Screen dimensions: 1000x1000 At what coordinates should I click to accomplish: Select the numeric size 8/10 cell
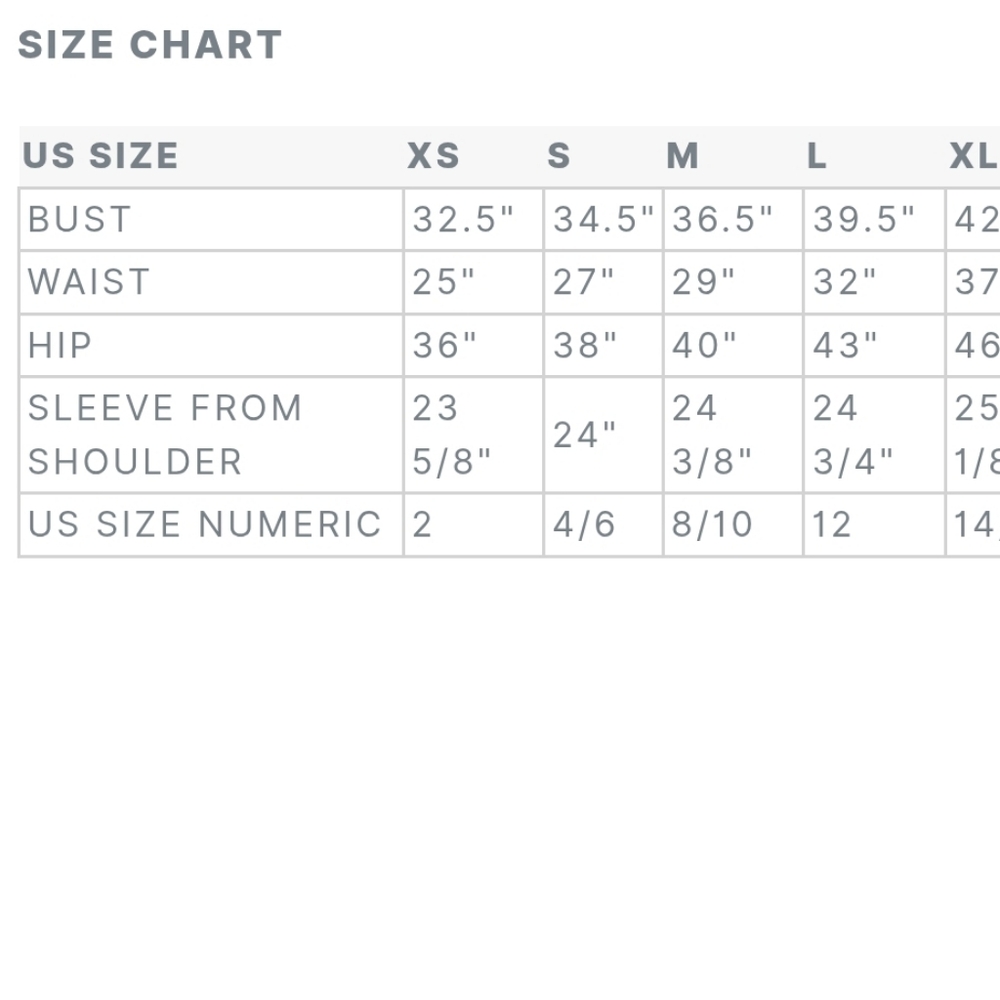coord(712,524)
